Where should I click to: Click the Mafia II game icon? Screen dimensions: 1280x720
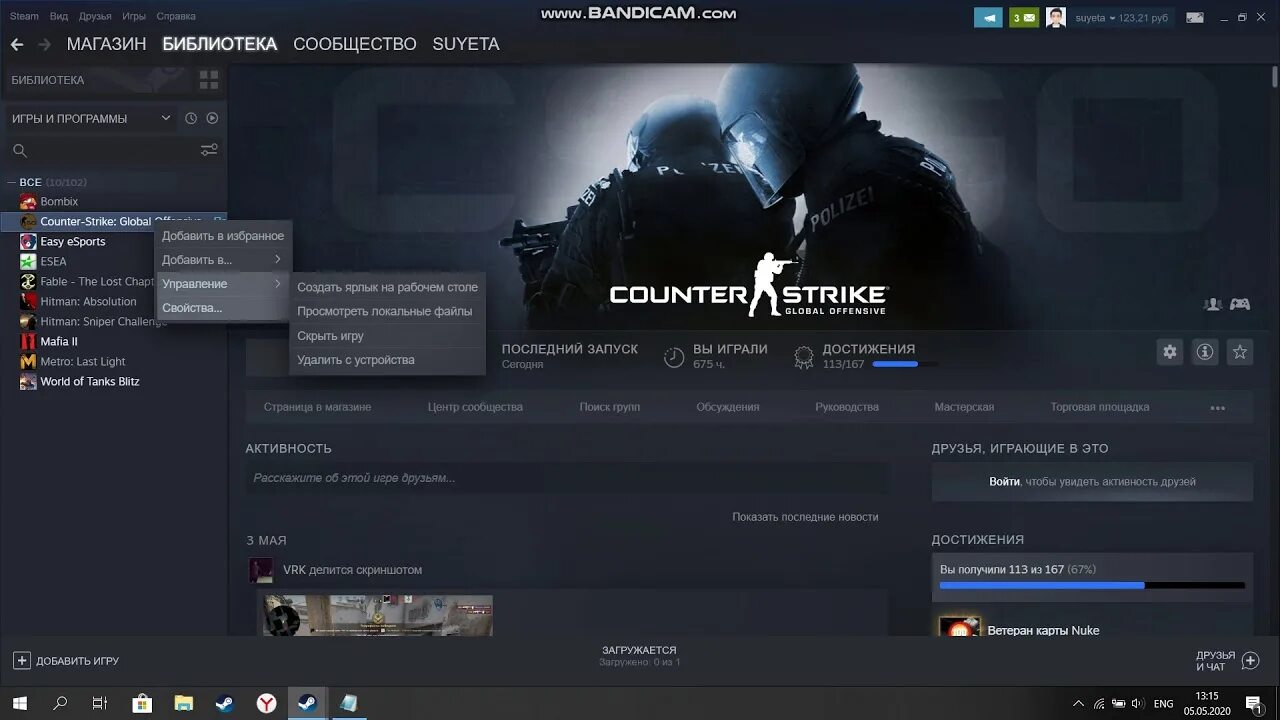tap(28, 341)
